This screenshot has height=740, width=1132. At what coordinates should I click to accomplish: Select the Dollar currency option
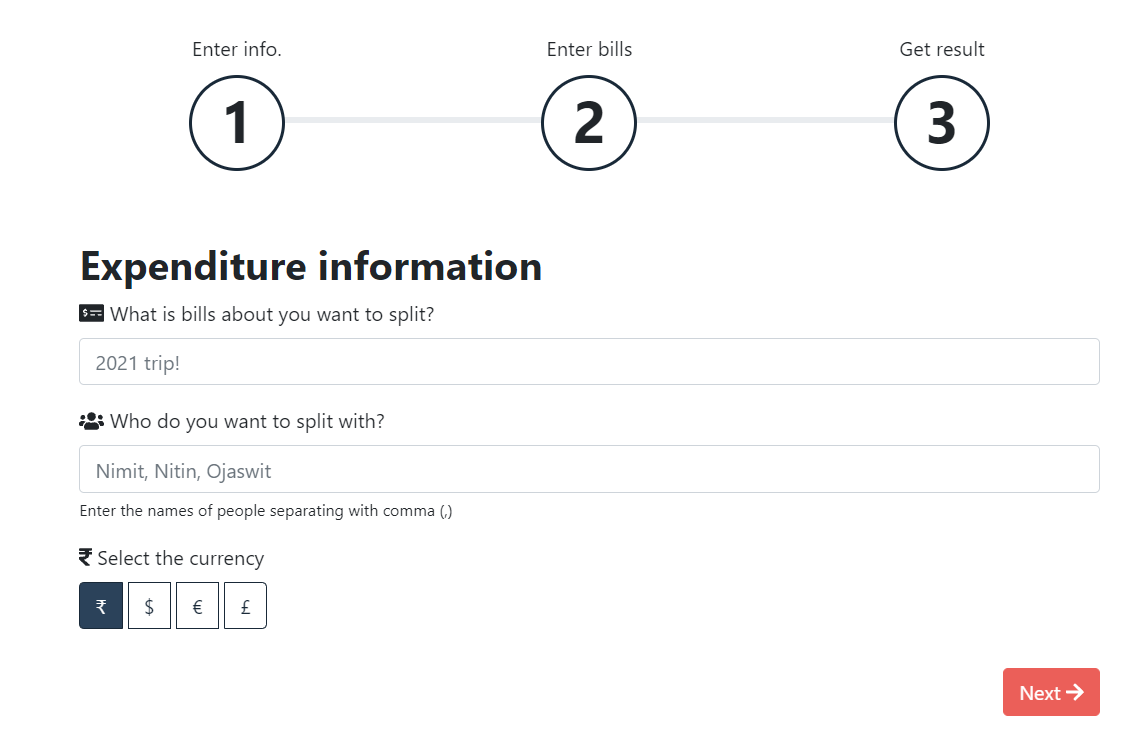click(149, 605)
